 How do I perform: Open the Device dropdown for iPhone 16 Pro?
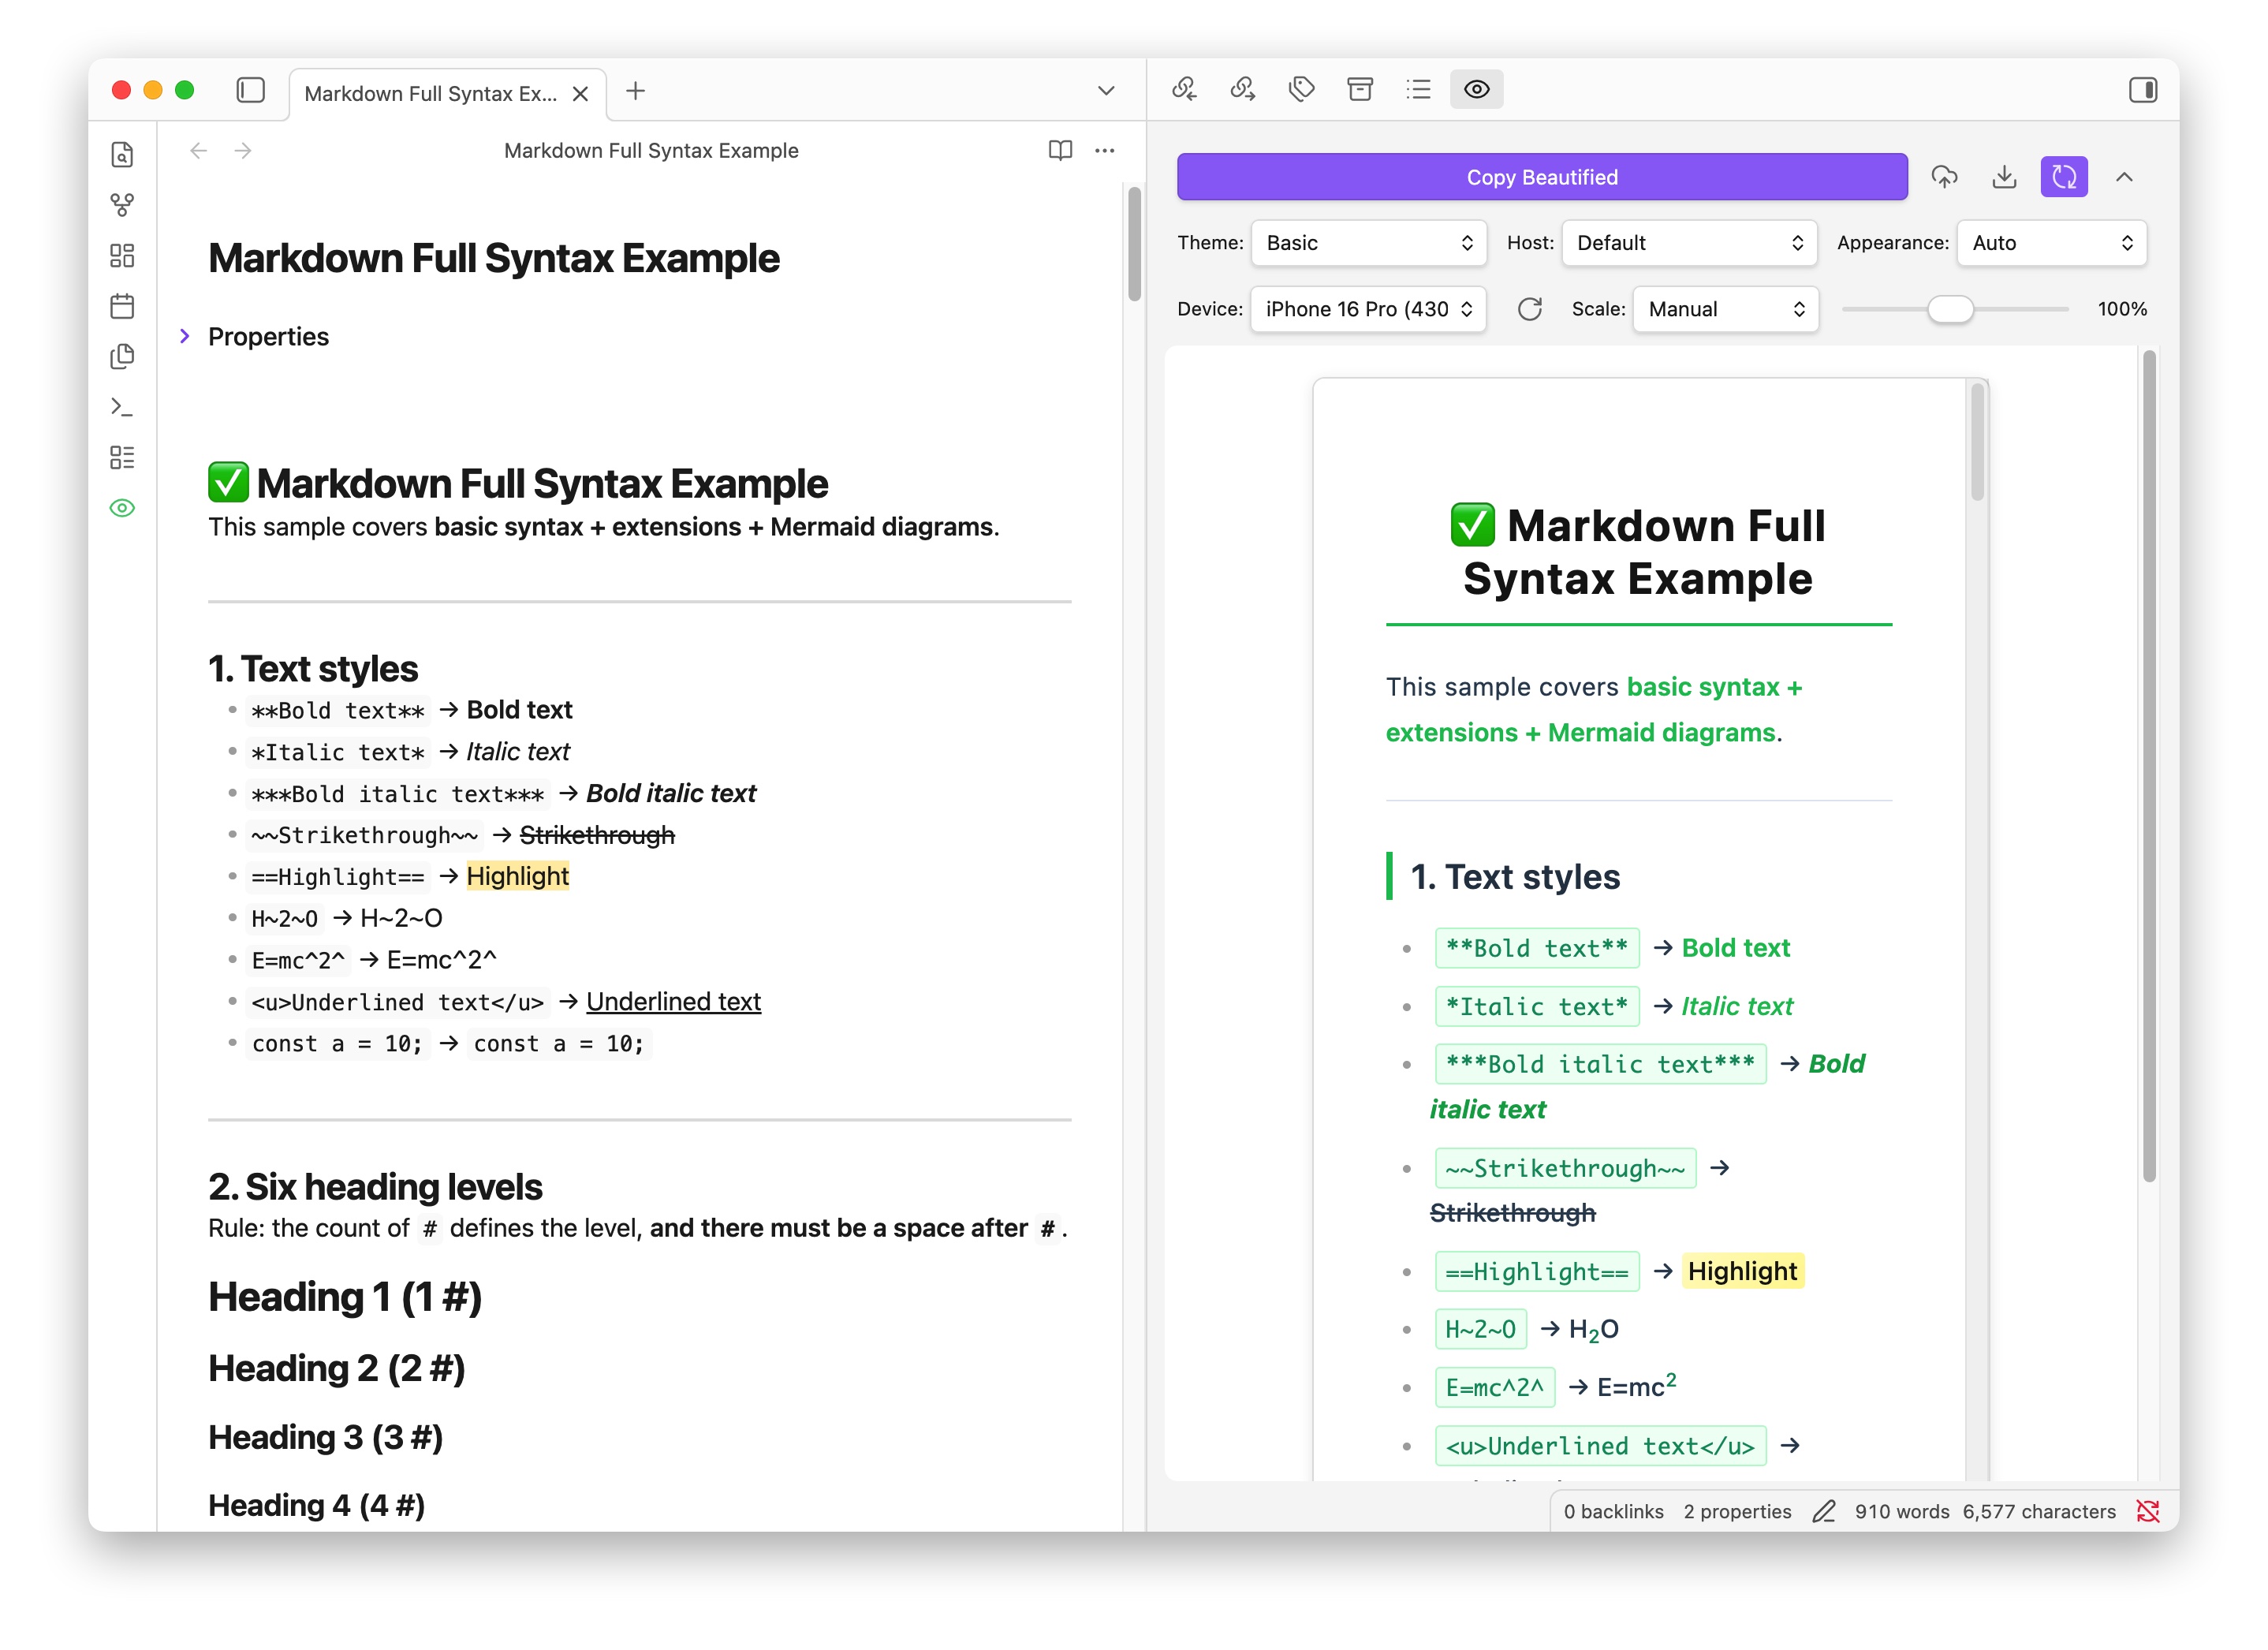coord(1368,309)
